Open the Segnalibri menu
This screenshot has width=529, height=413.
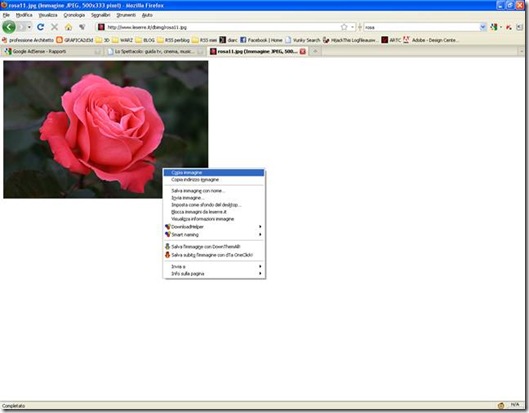(x=101, y=15)
